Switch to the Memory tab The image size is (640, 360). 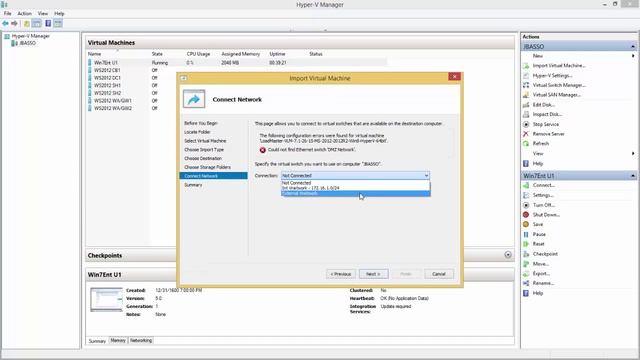click(118, 340)
